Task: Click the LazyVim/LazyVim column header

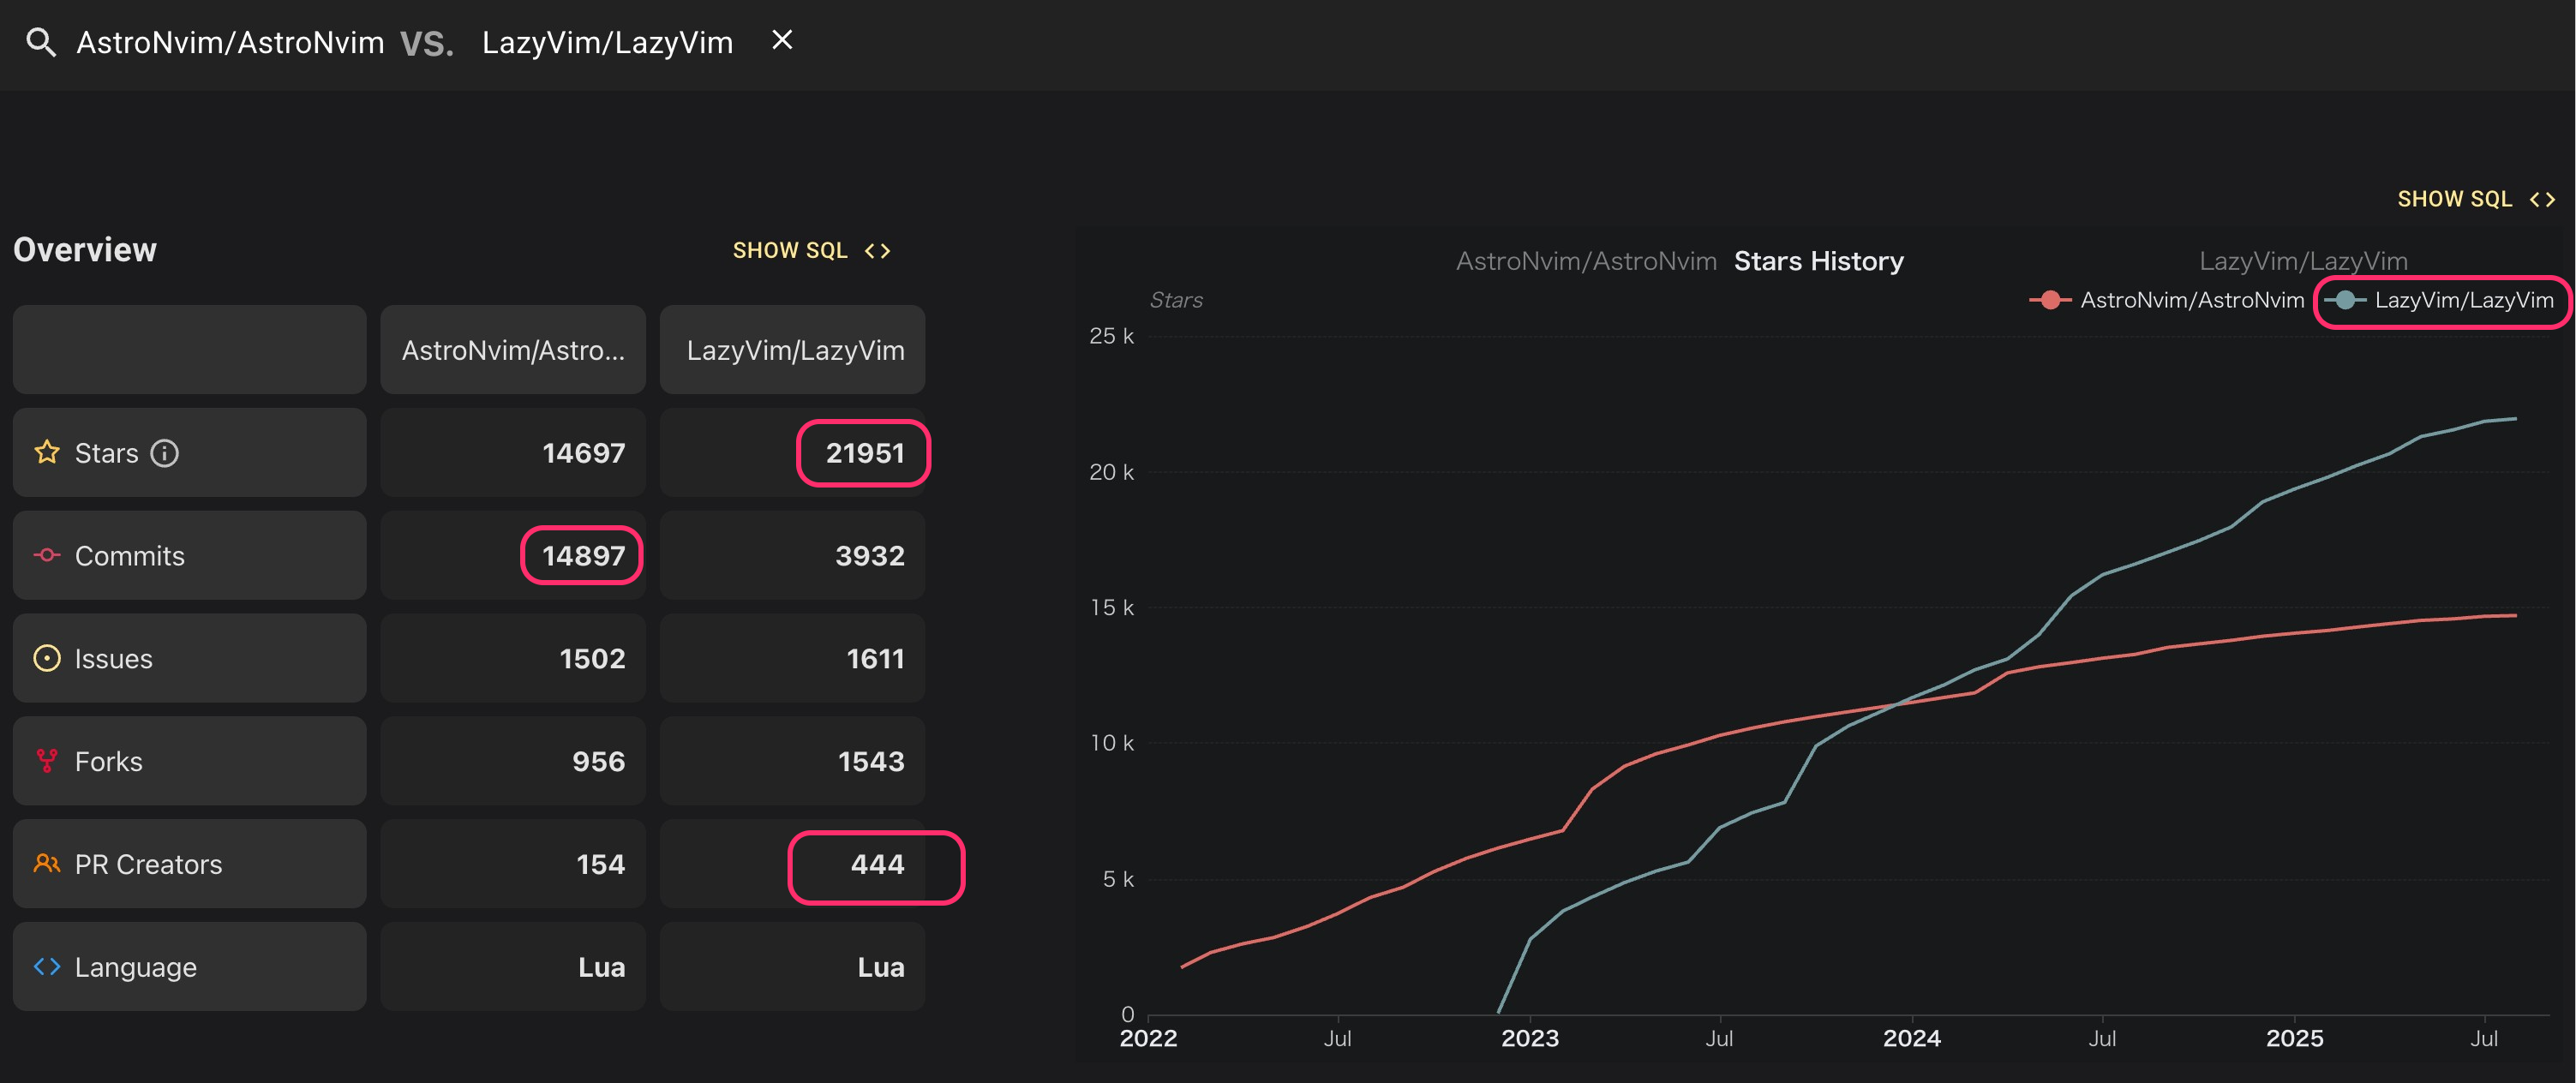Action: (793, 350)
